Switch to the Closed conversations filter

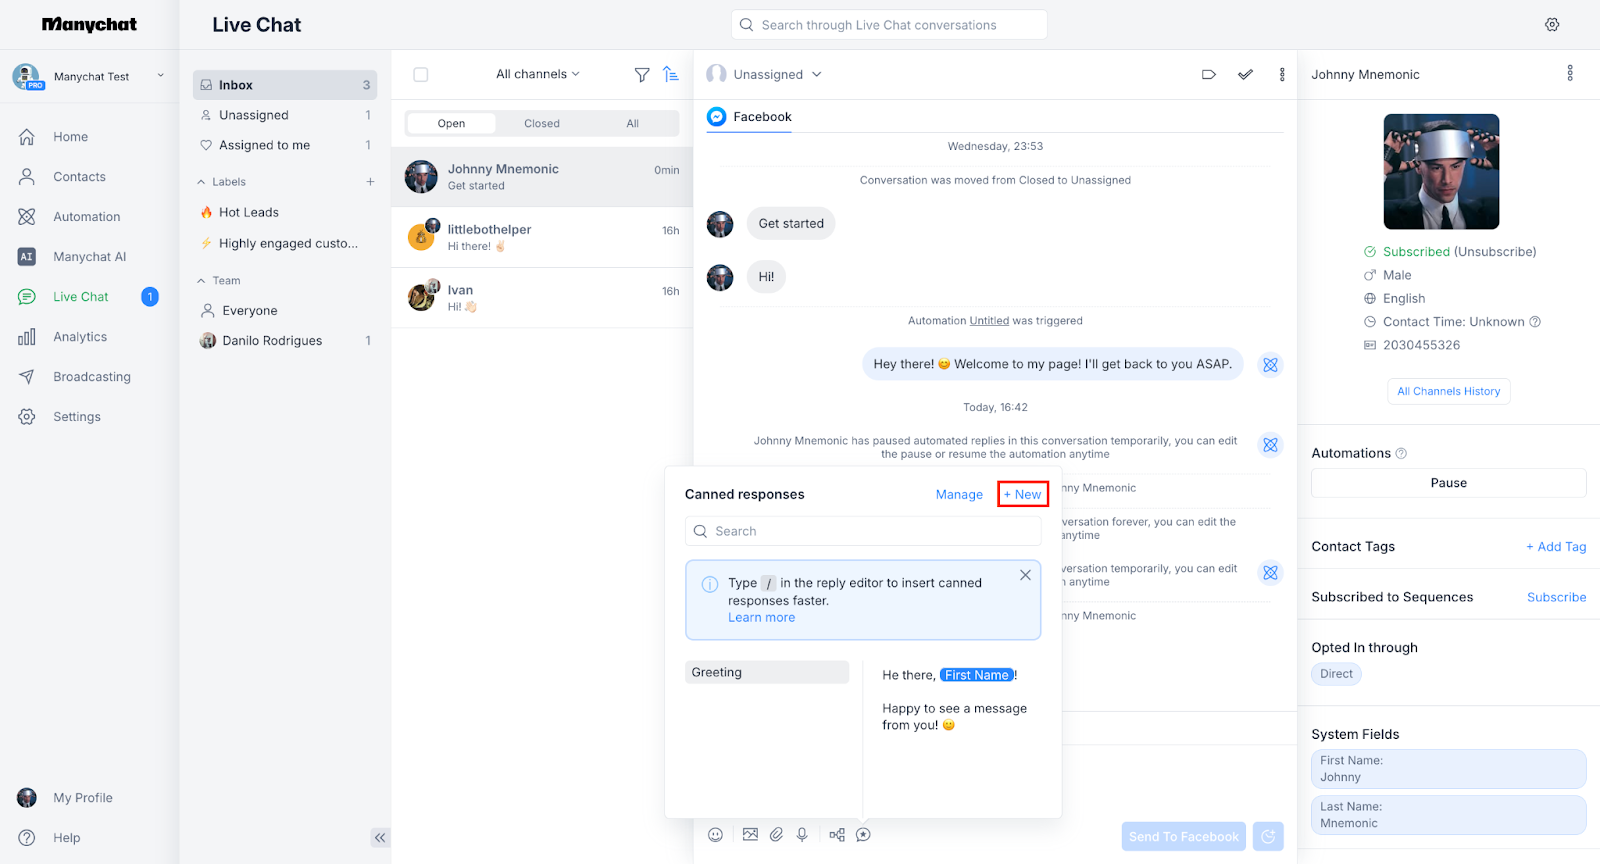pos(542,124)
